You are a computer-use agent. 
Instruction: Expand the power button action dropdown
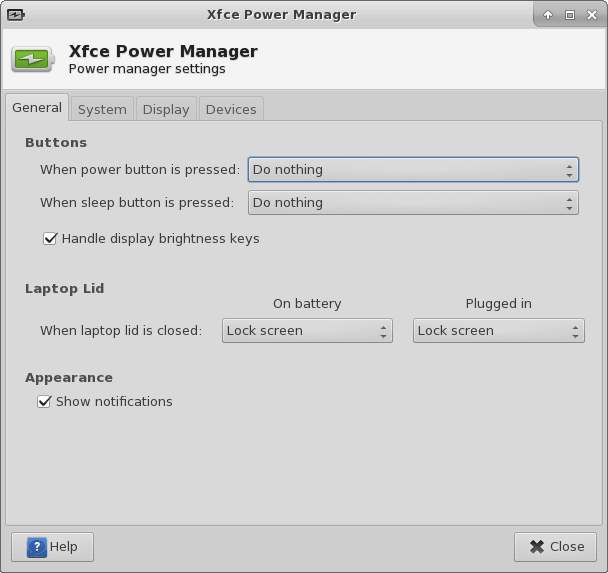(412, 170)
